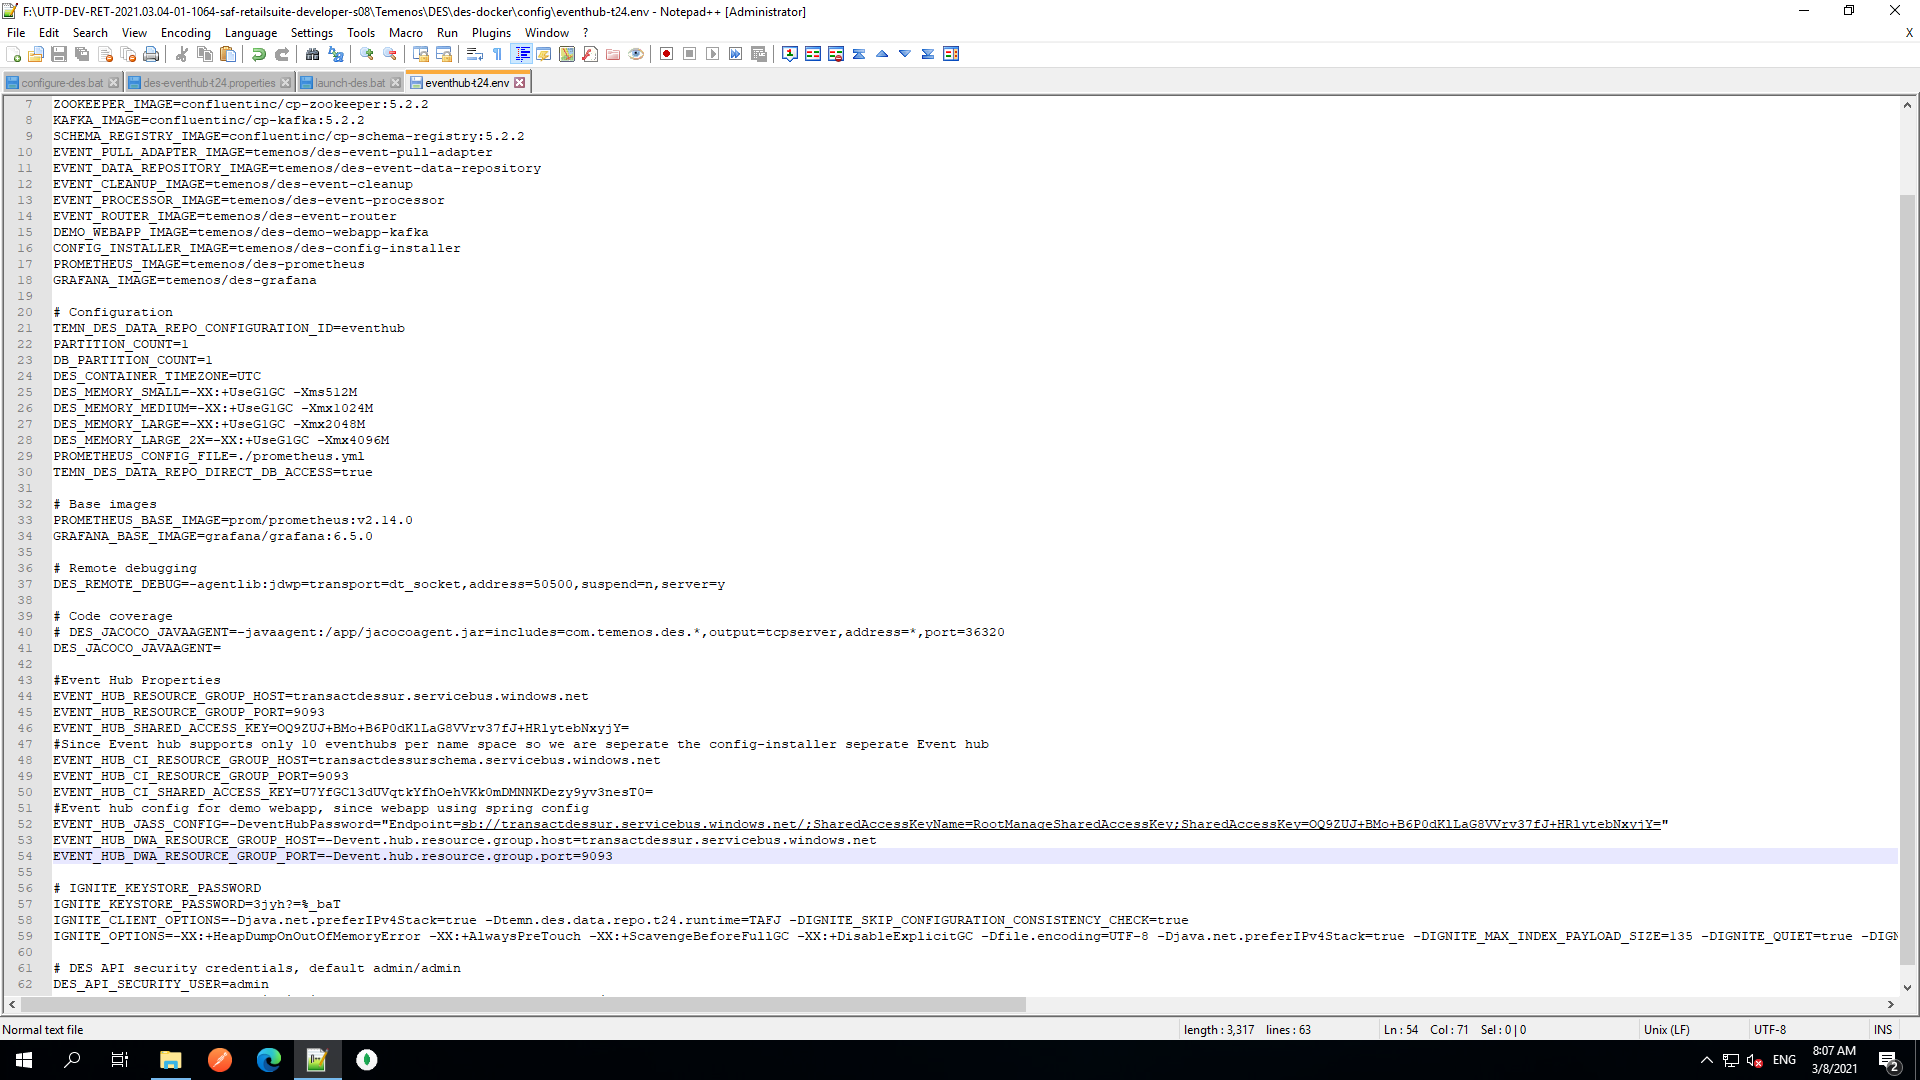Click the Zoom In toolbar icon
Screen dimensions: 1920x1080
pyautogui.click(x=367, y=54)
